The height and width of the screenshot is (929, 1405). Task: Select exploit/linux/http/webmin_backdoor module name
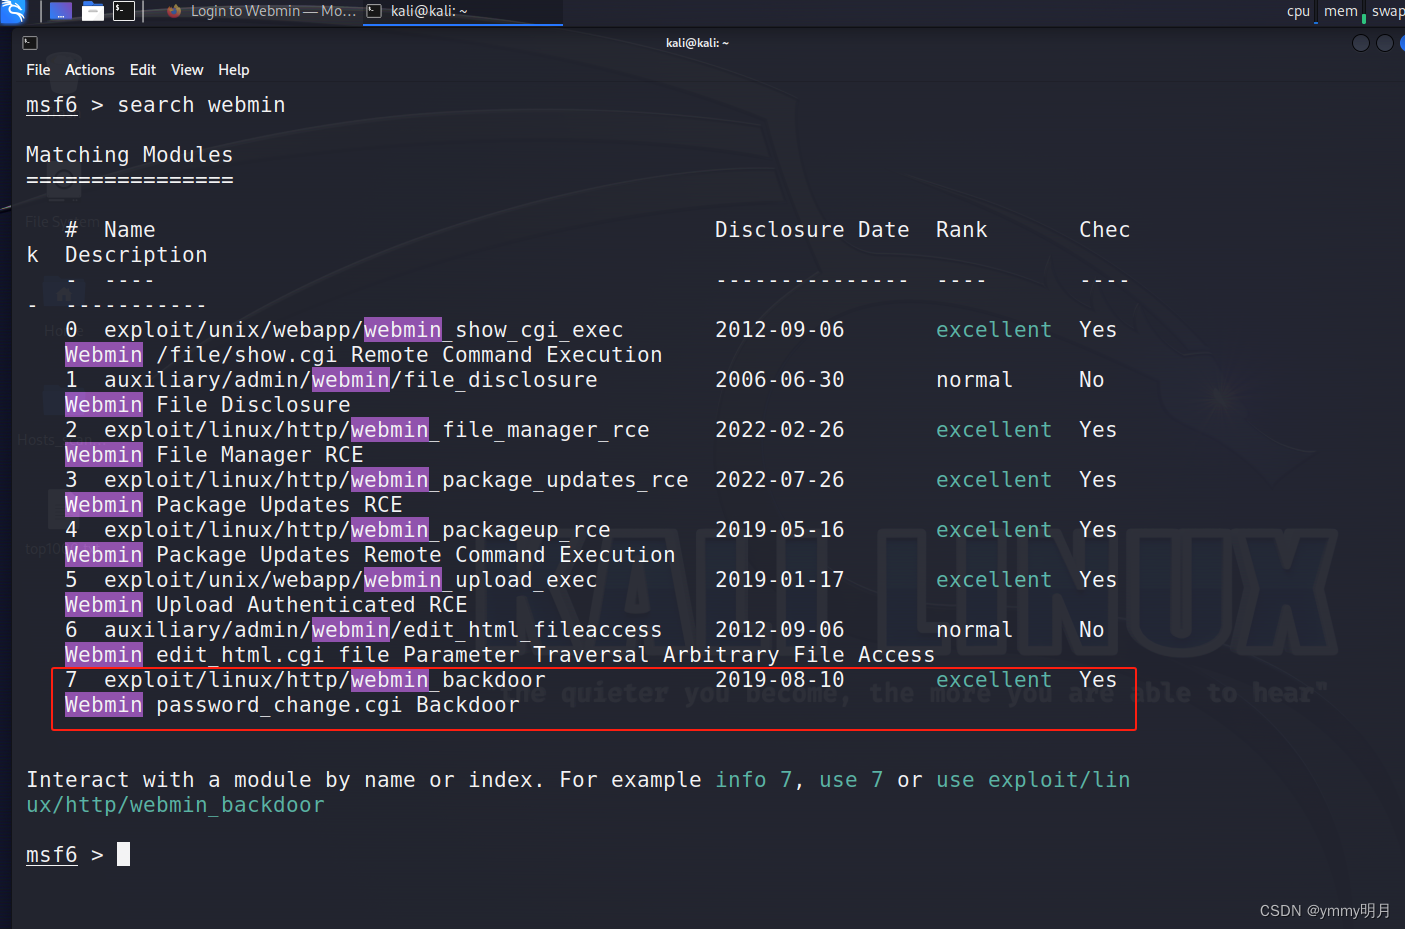(x=325, y=680)
